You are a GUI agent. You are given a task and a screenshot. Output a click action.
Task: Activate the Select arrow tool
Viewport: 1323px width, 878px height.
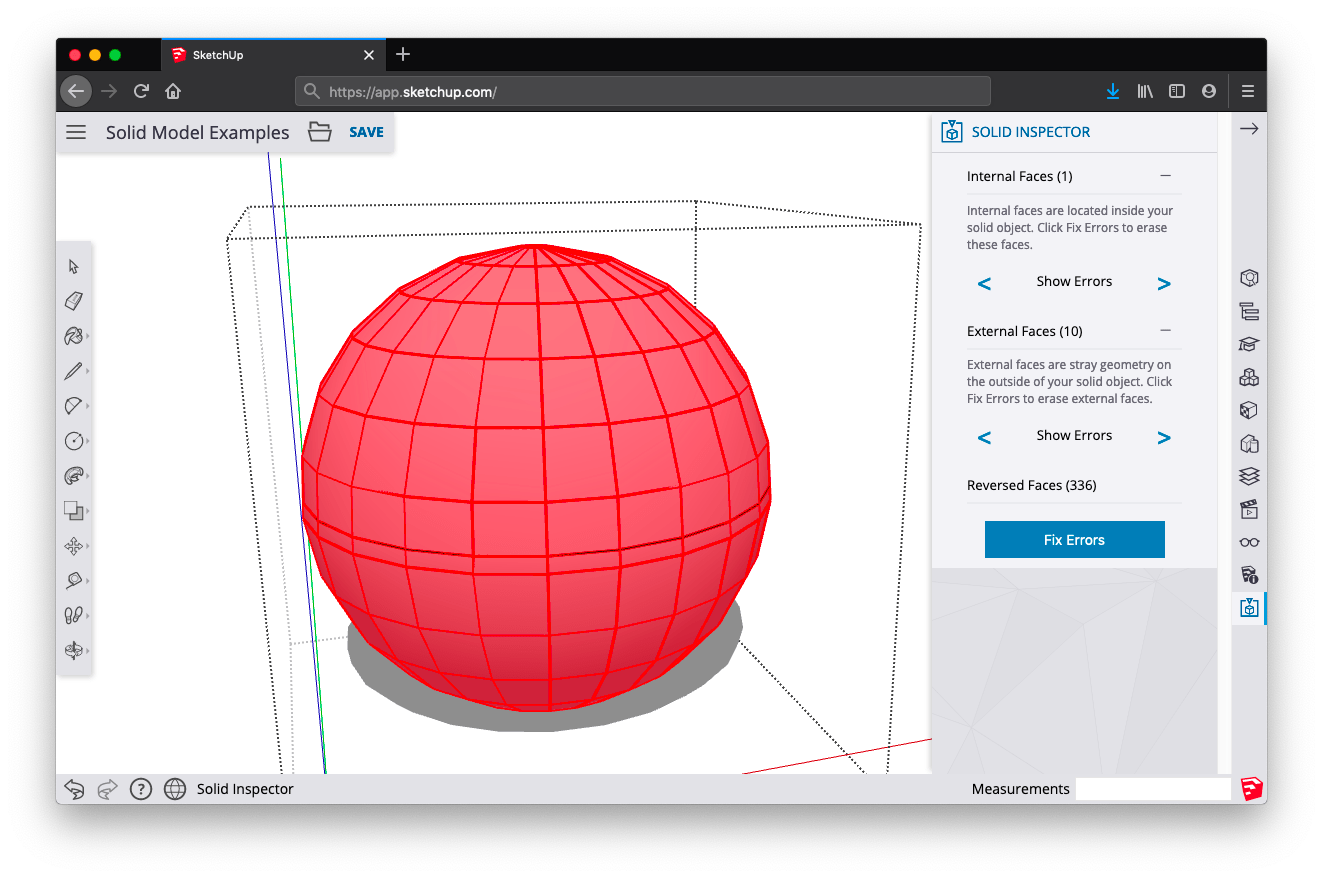[x=73, y=266]
